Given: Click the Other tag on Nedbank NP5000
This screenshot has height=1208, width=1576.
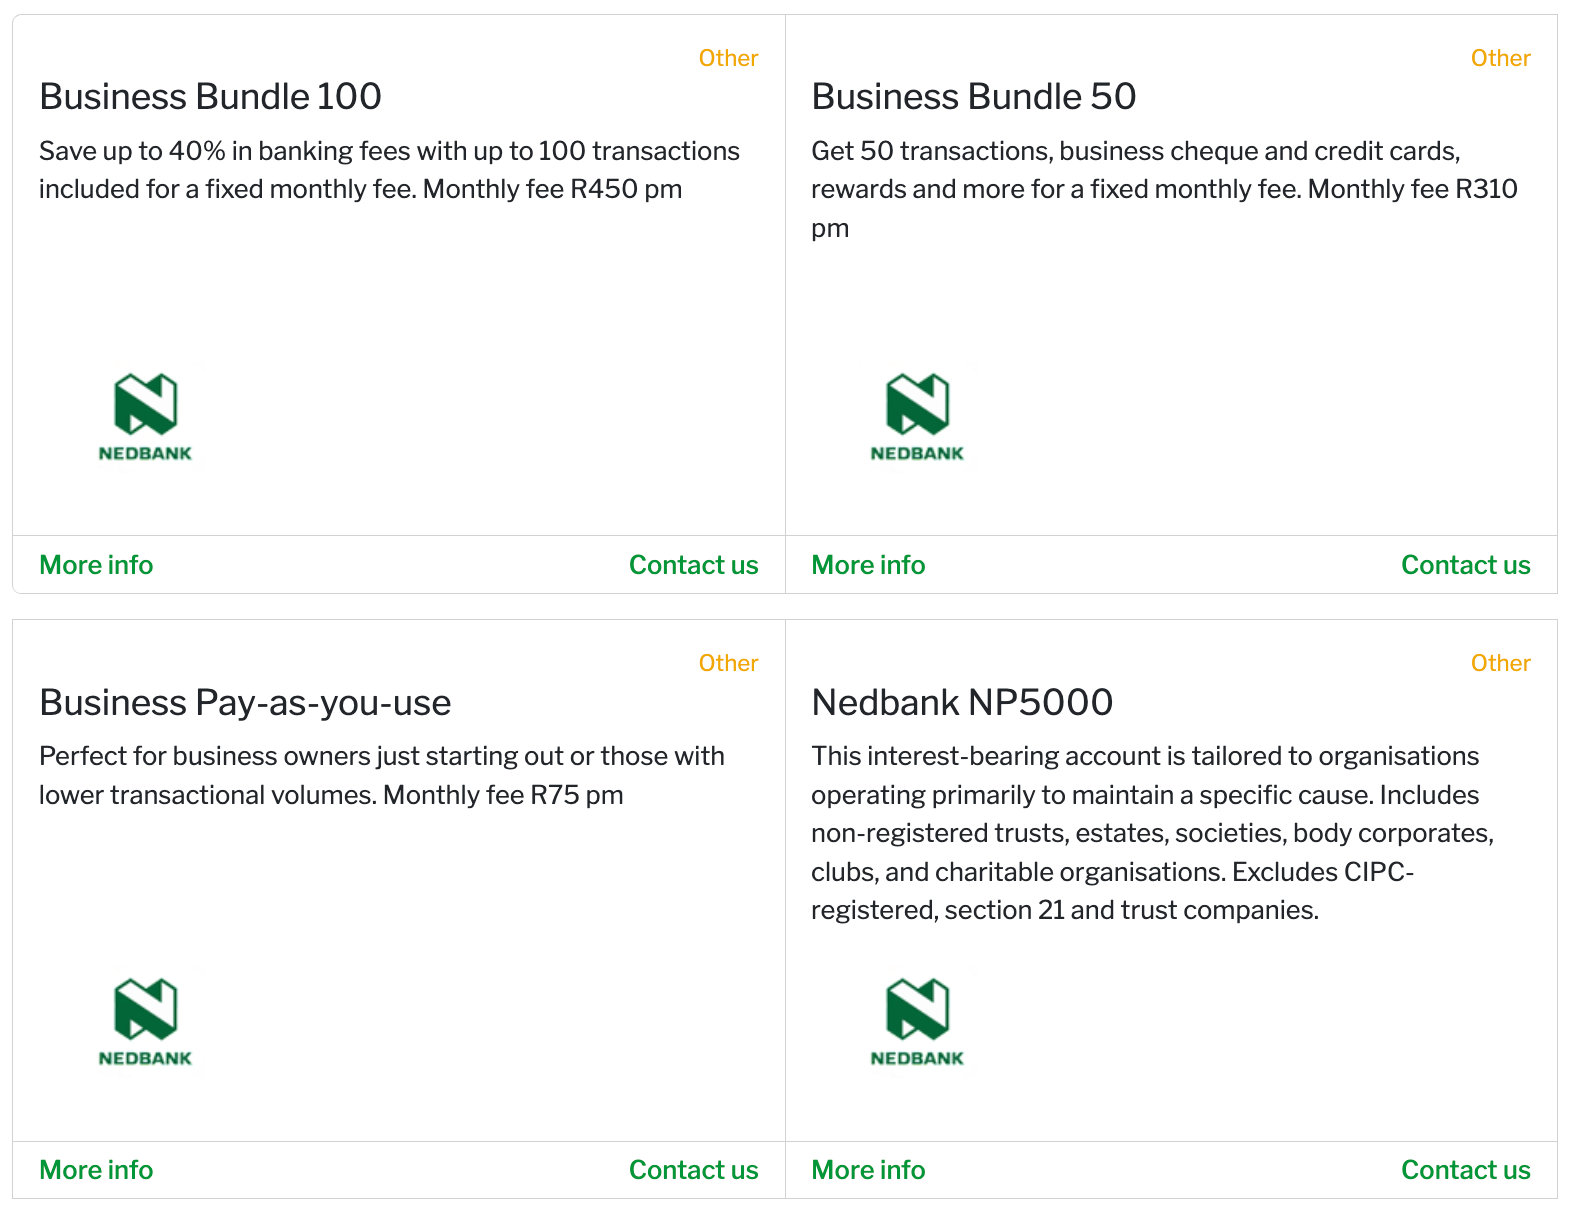Looking at the screenshot, I should click(1500, 663).
